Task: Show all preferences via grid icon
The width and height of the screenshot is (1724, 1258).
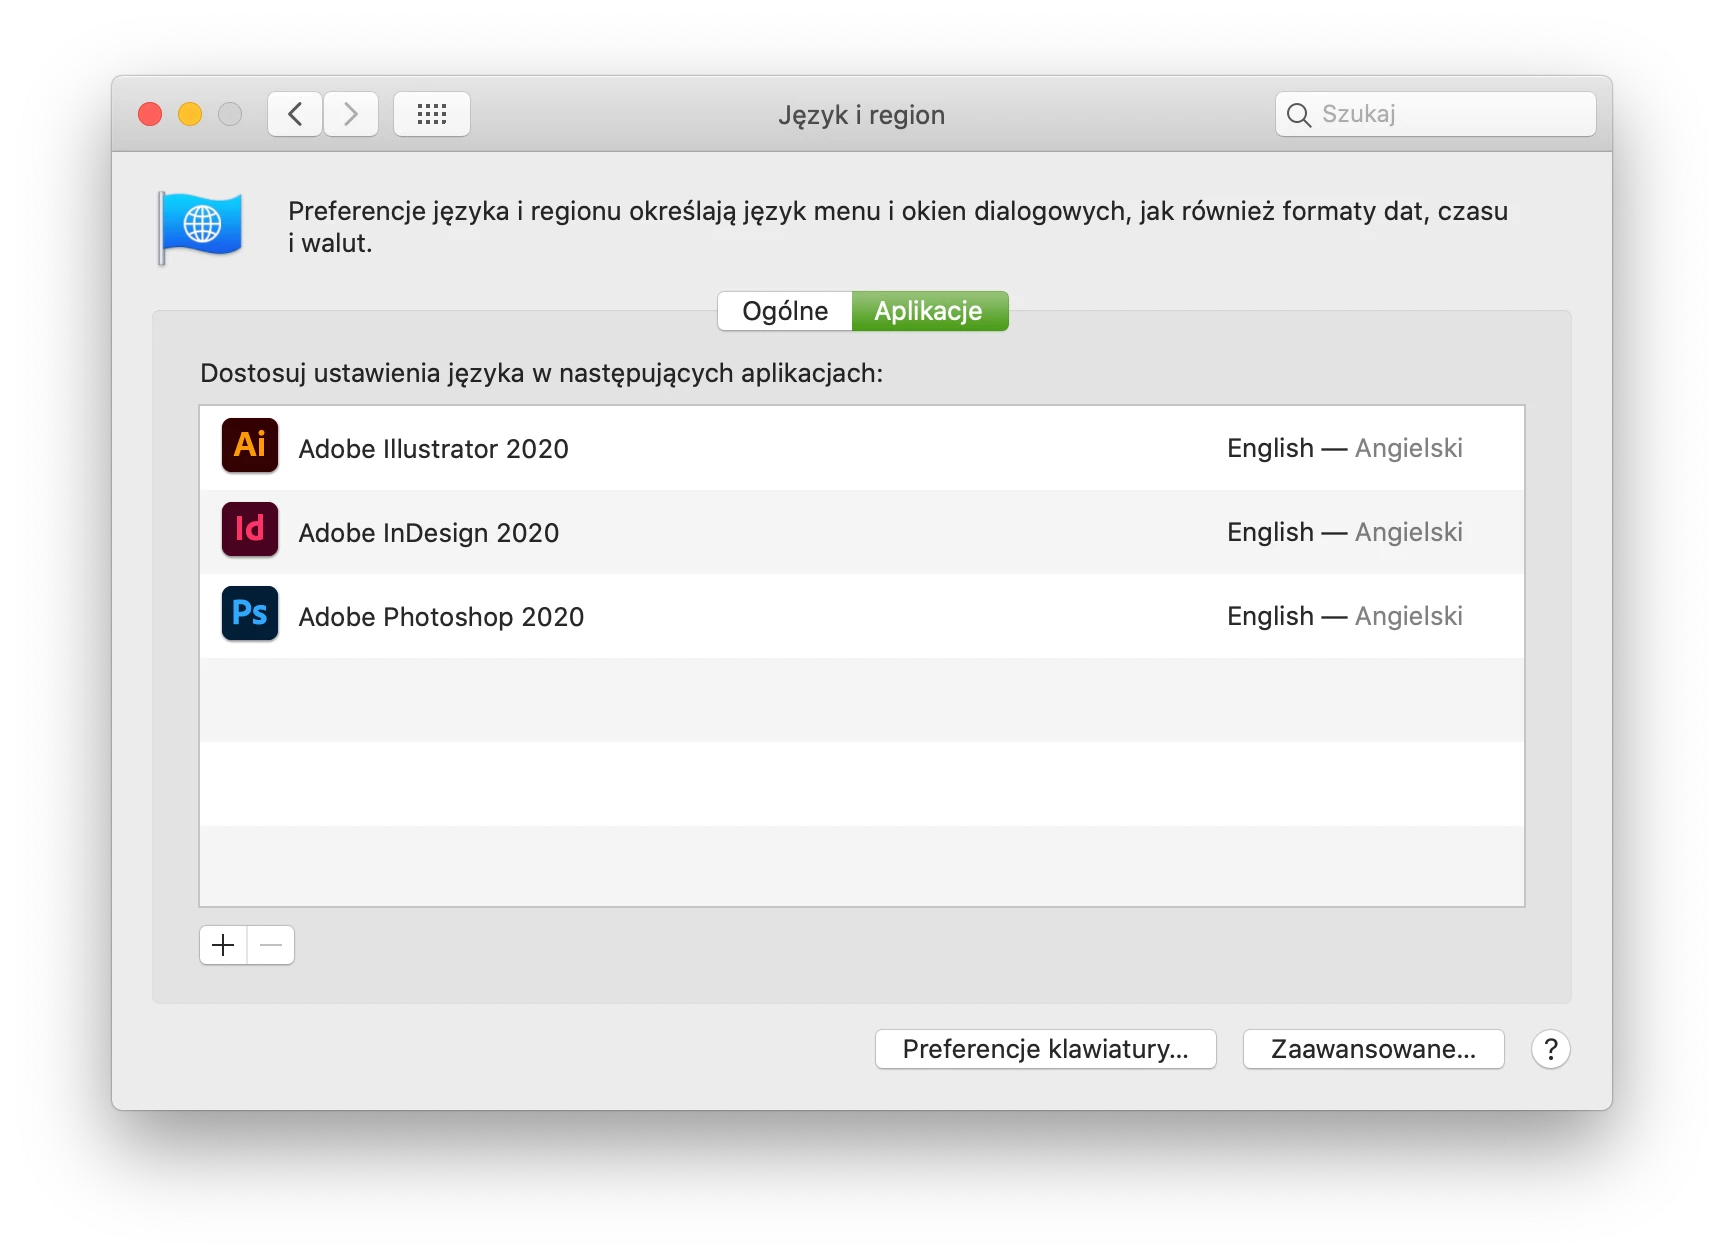Action: point(432,114)
